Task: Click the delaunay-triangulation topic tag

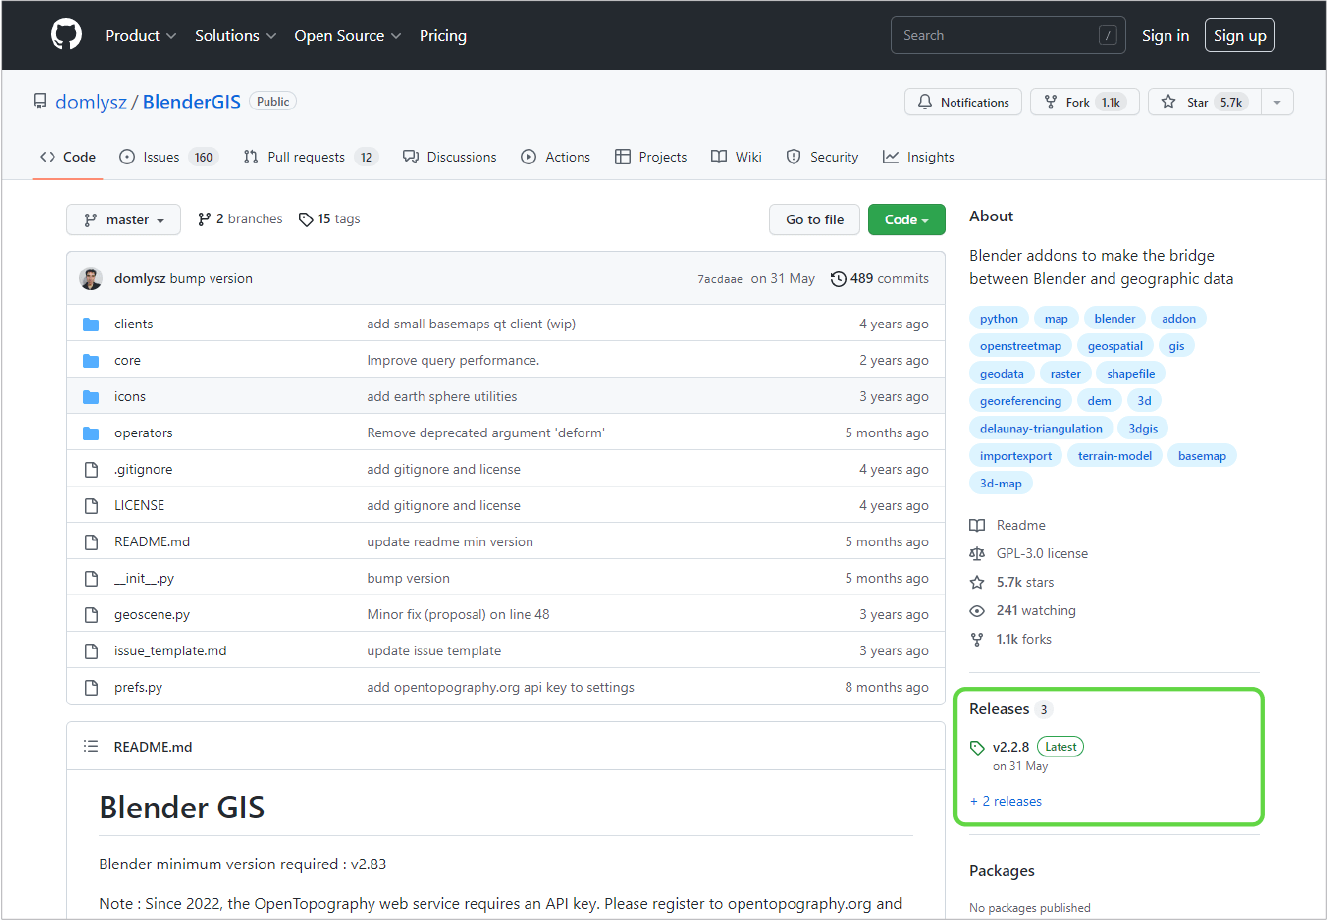Action: click(x=1041, y=429)
